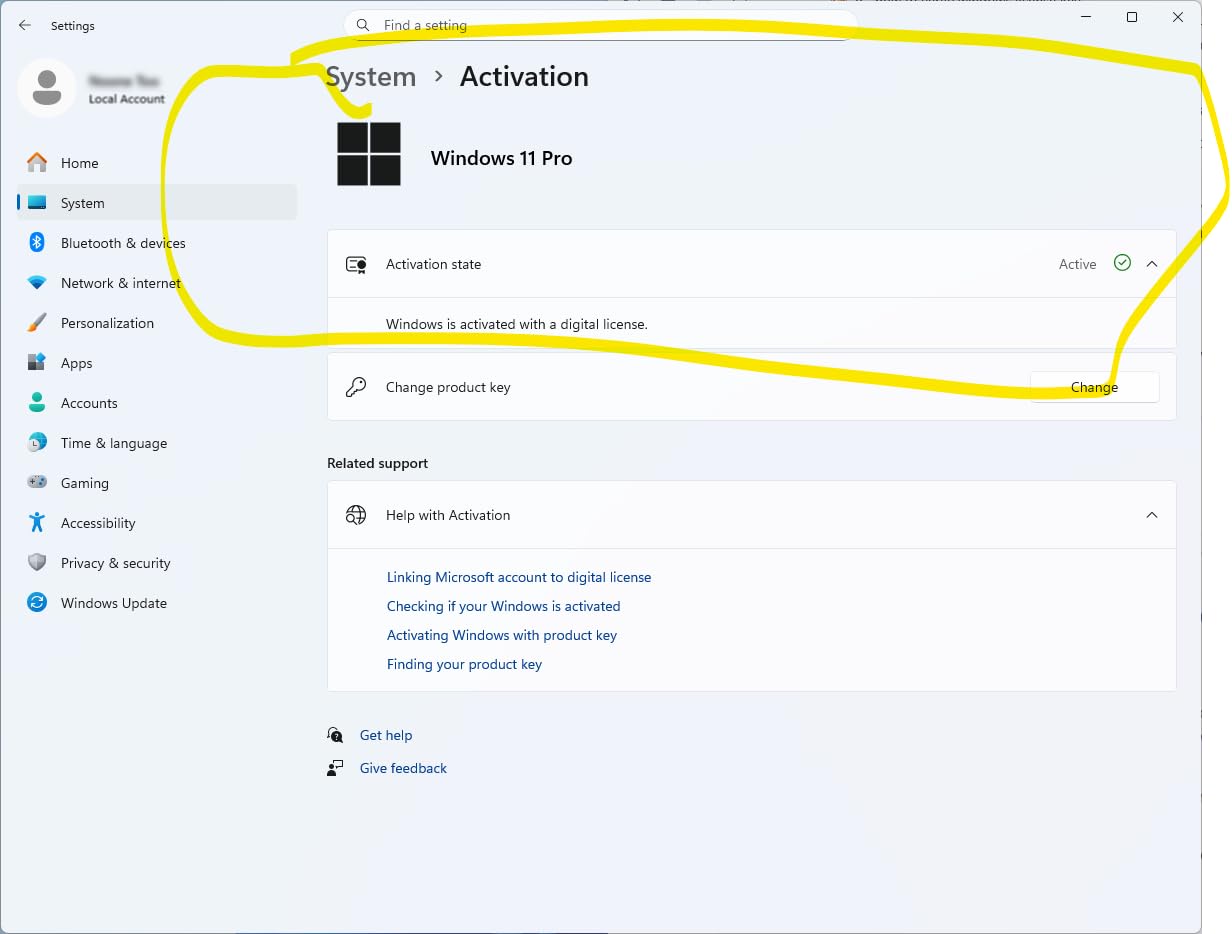Click the Personalization paintbrush icon
Image resolution: width=1232 pixels, height=934 pixels.
click(x=37, y=323)
